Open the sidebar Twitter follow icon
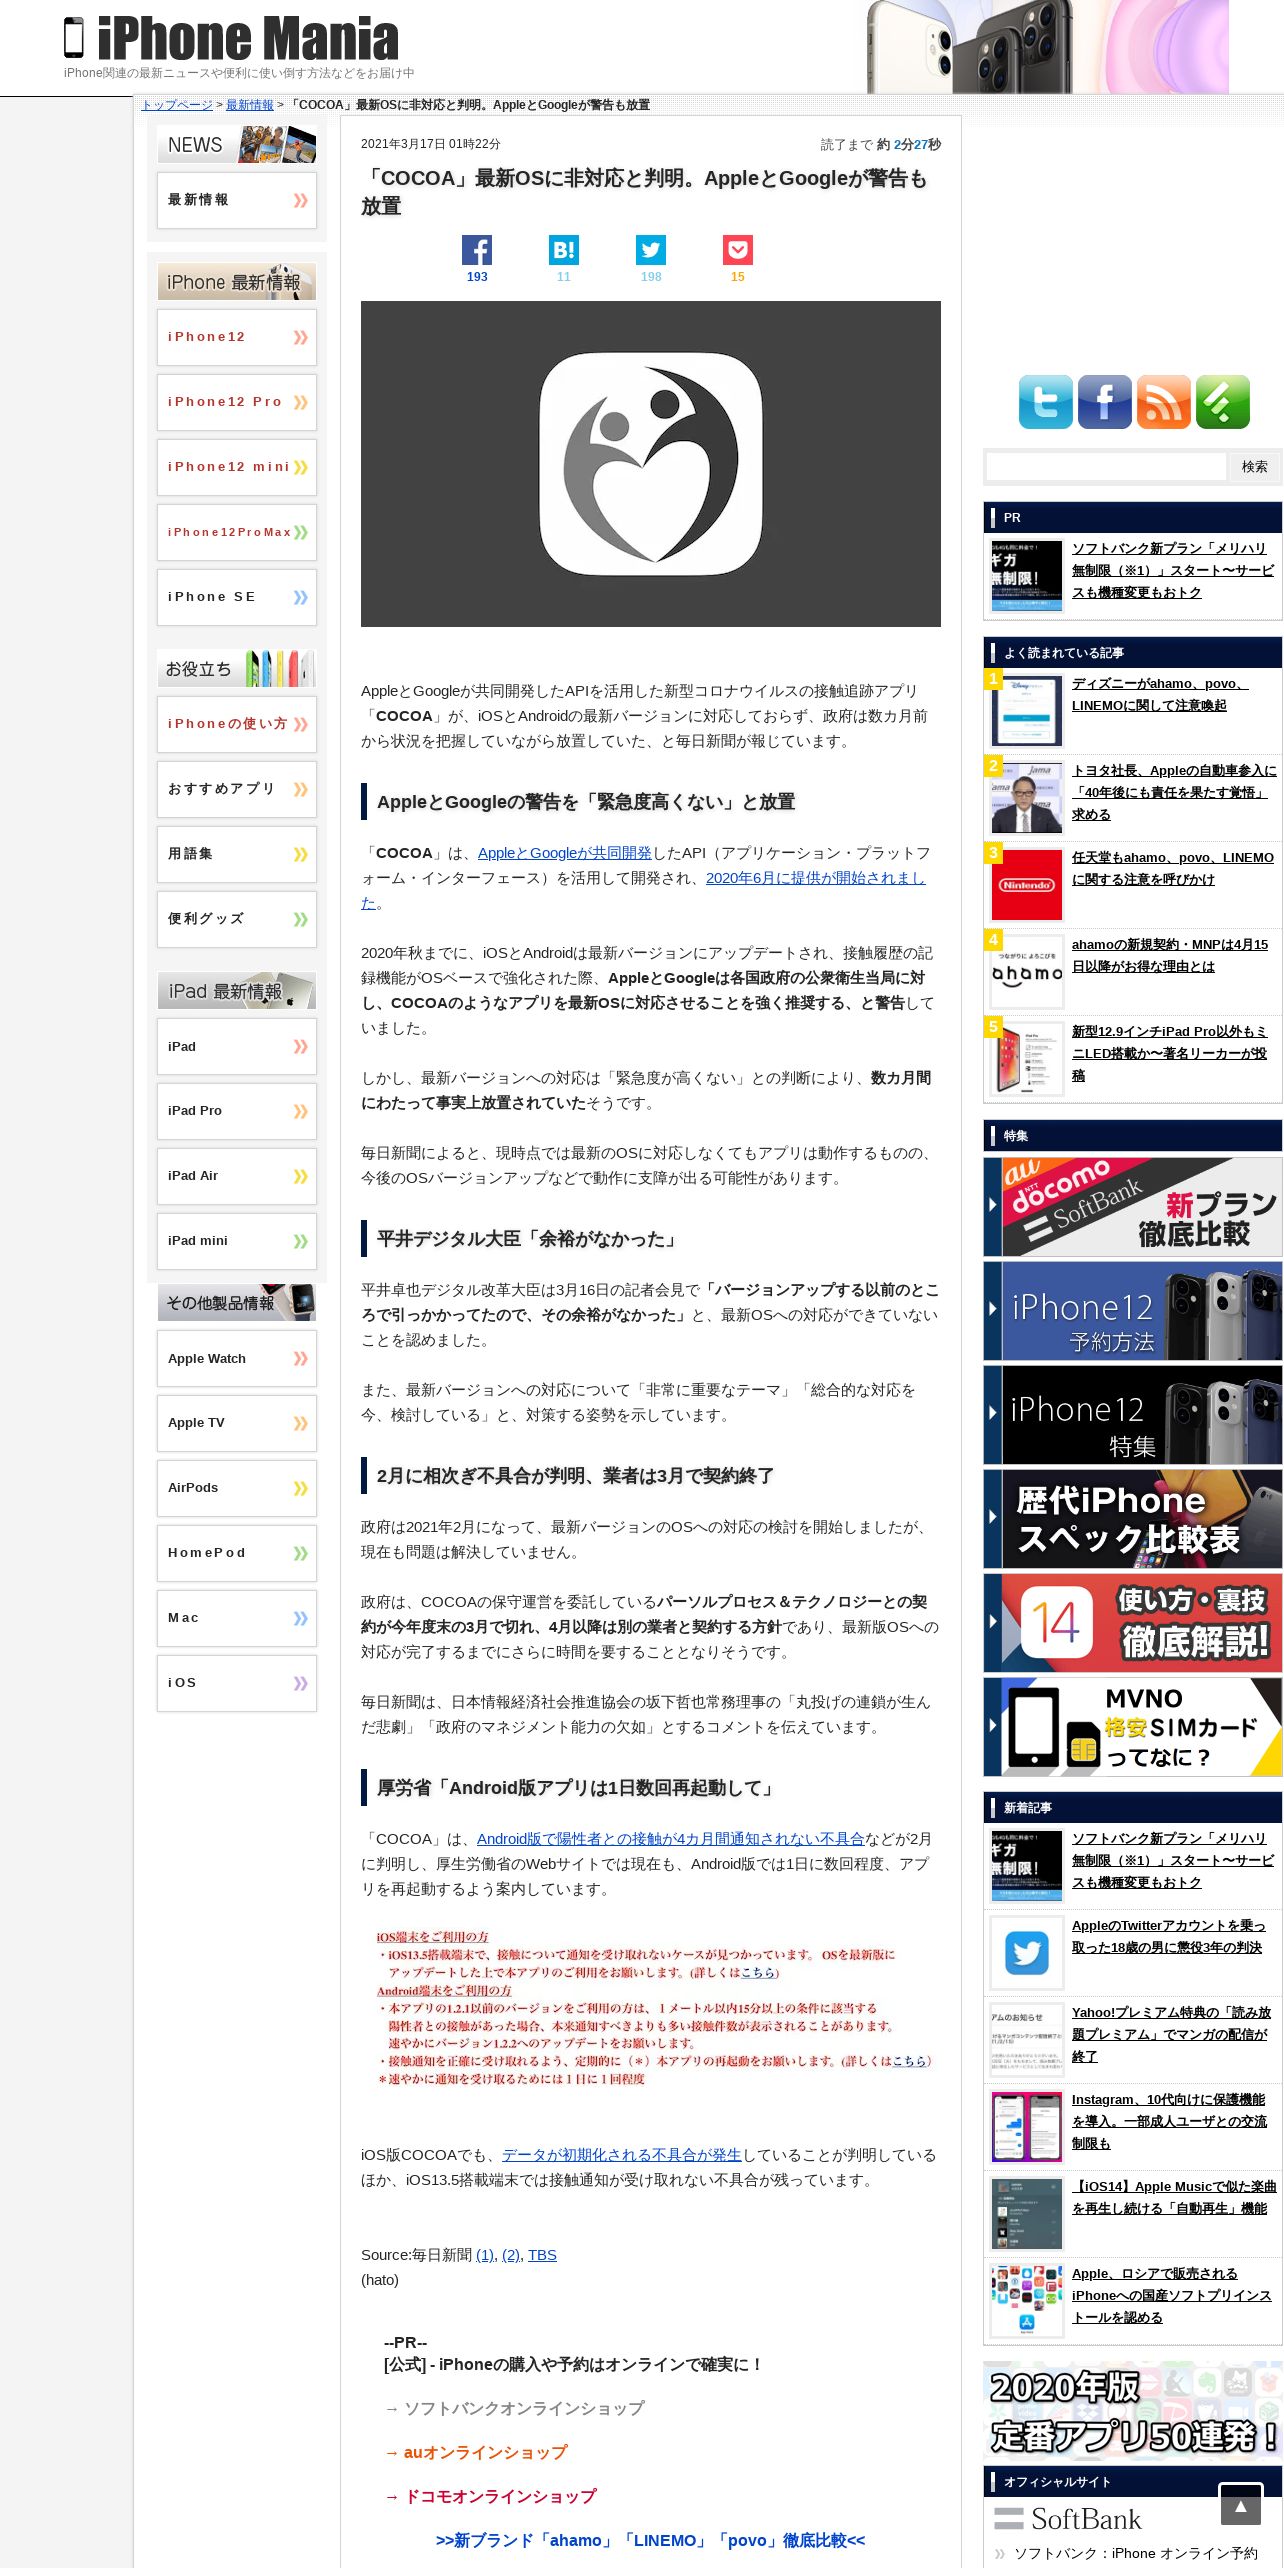Viewport: 1284px width, 2568px height. [1045, 402]
